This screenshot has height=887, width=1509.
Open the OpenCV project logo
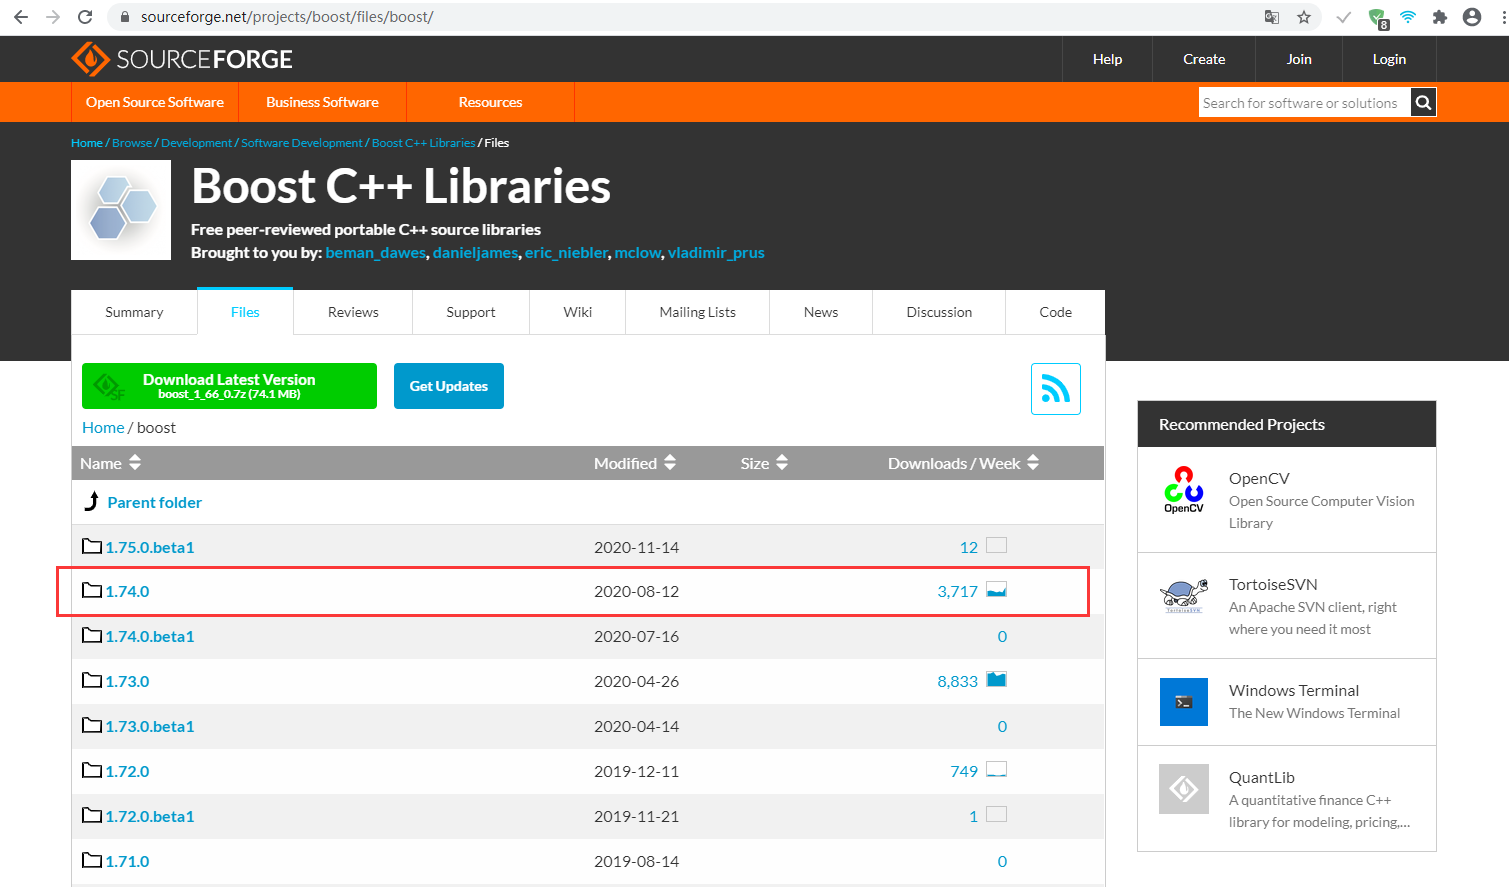[1183, 490]
